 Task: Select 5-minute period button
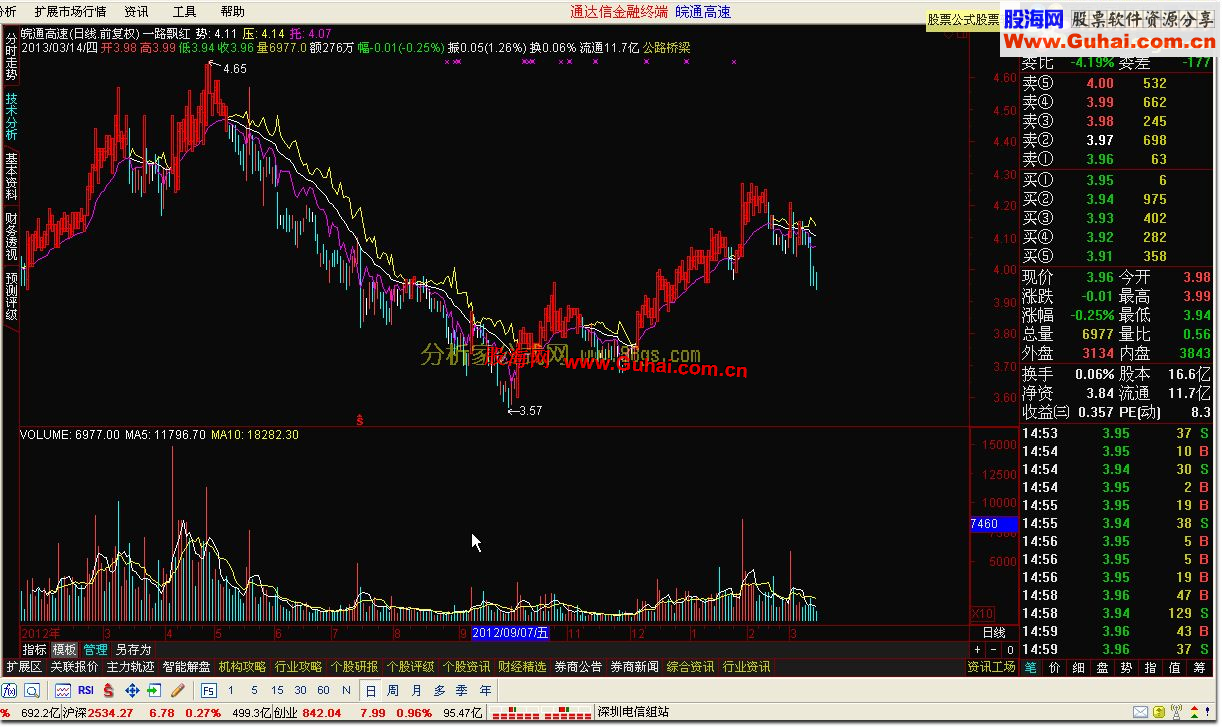click(x=254, y=690)
